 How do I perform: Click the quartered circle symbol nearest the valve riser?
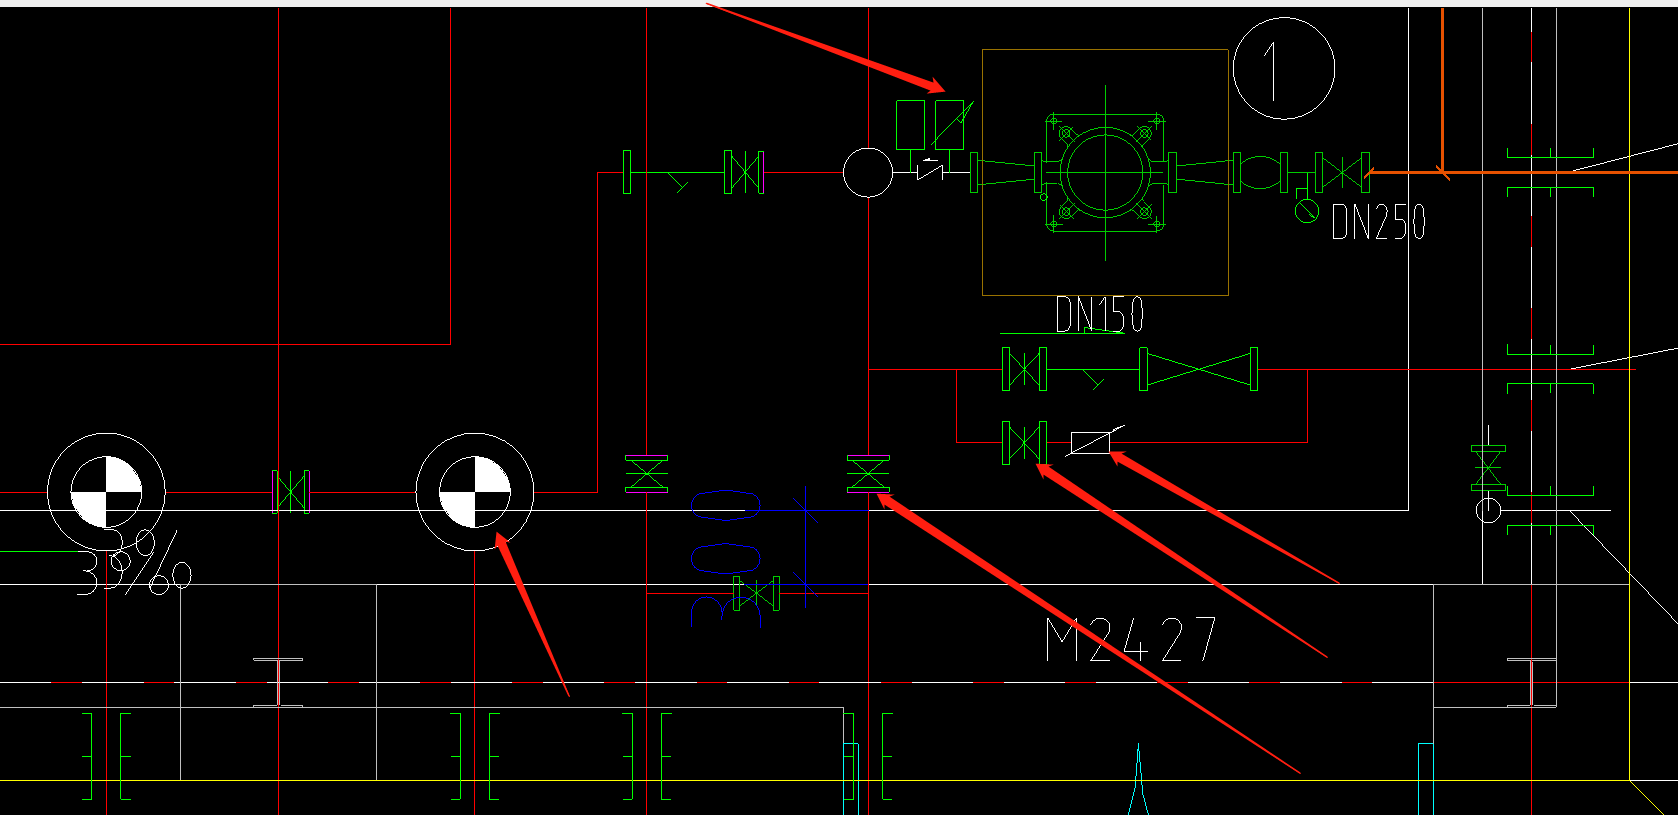(475, 492)
